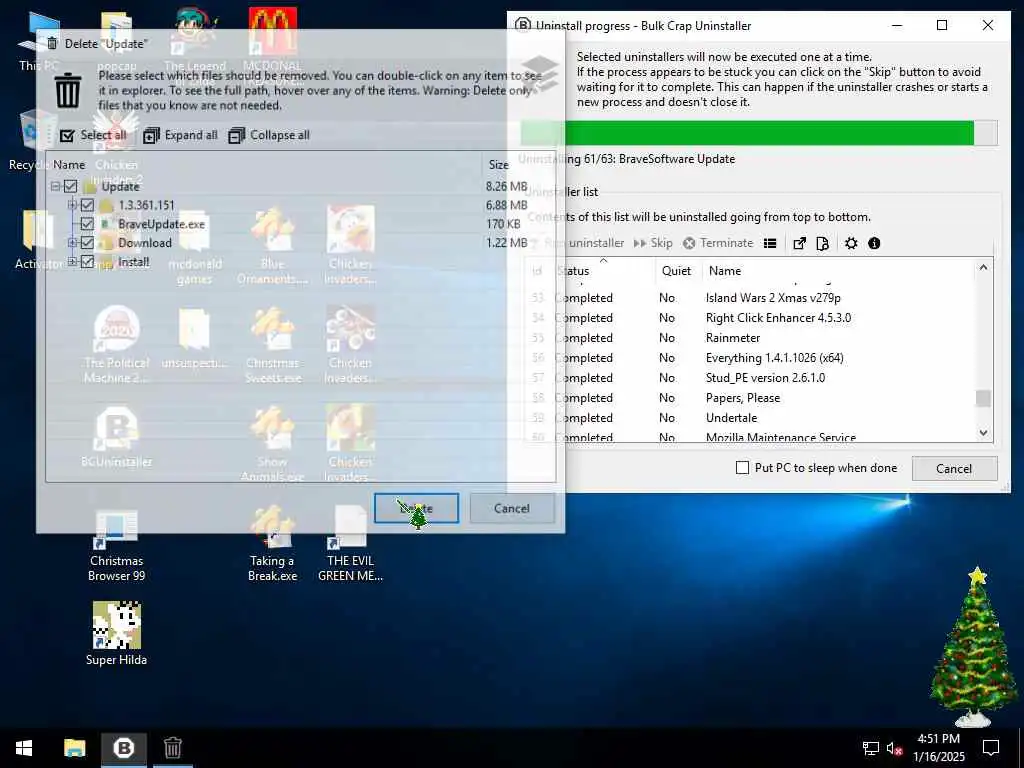This screenshot has width=1024, height=768.
Task: Click the Quiet column header in the uninstaller list
Action: (x=677, y=270)
